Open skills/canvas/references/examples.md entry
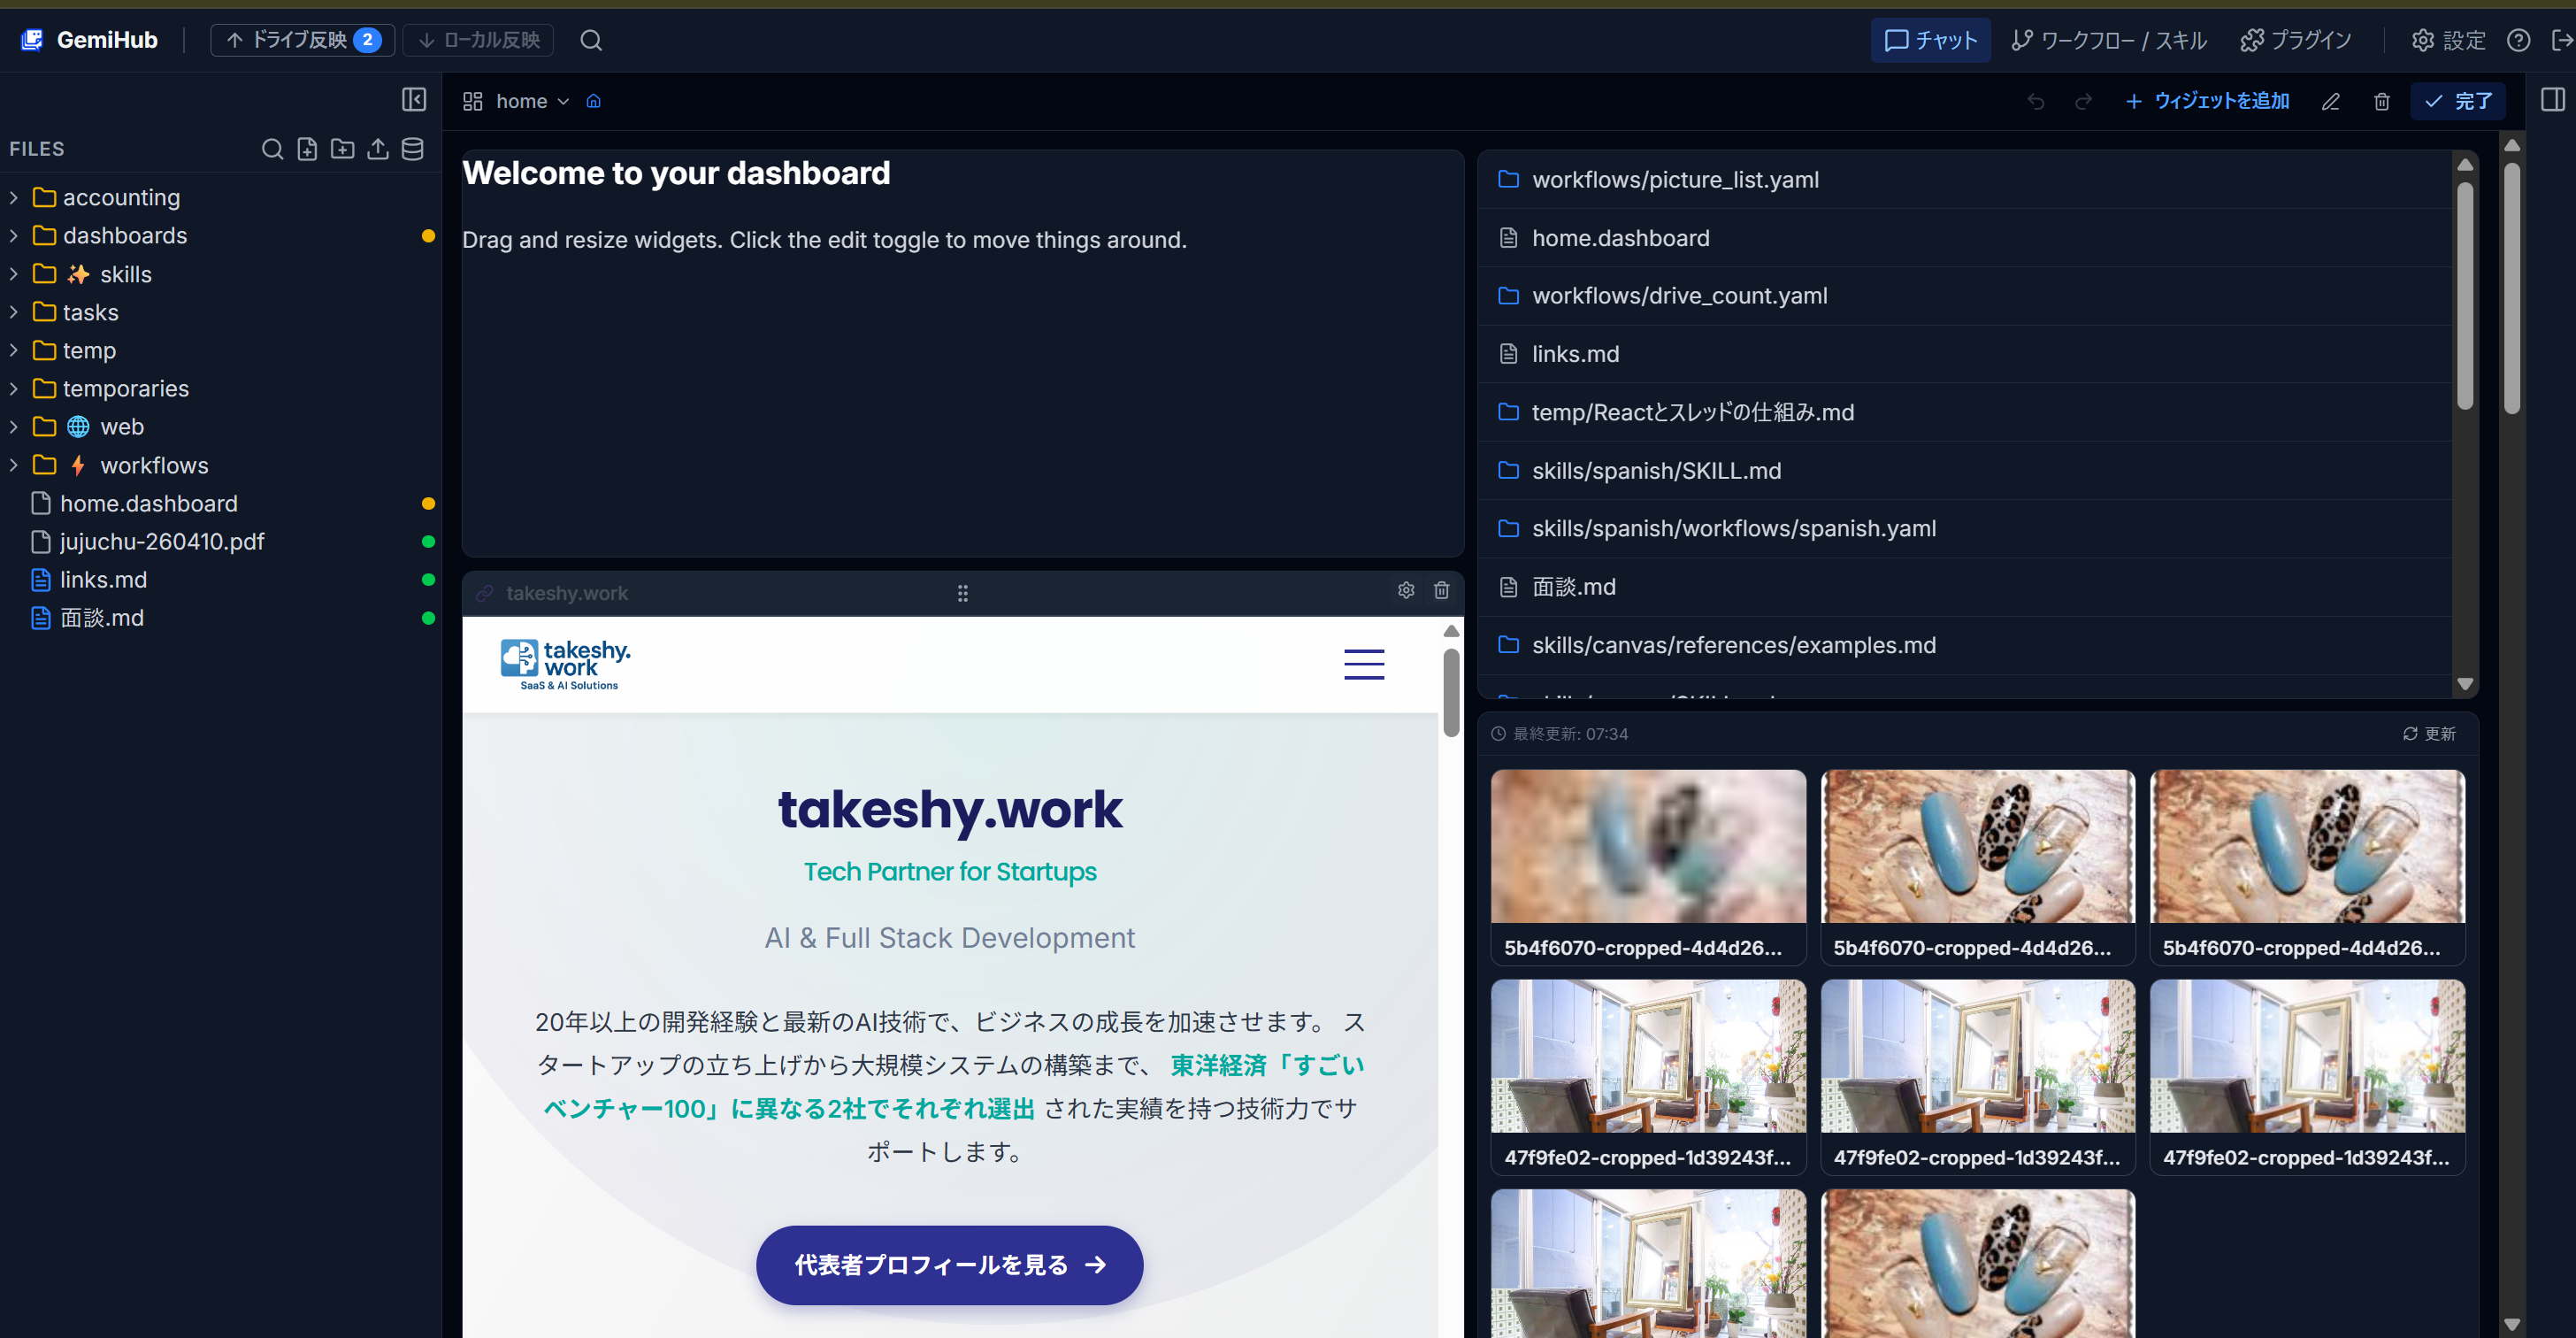 click(x=1965, y=645)
